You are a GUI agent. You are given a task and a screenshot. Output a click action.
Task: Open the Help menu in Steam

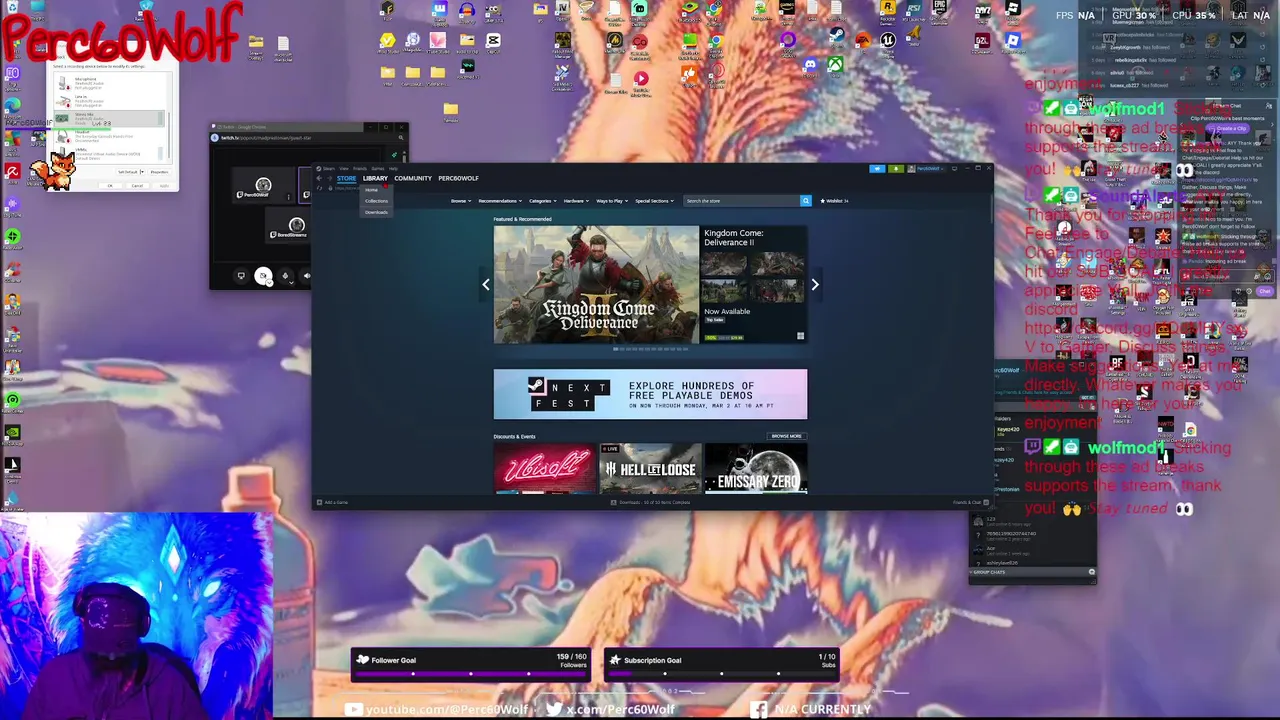[393, 168]
